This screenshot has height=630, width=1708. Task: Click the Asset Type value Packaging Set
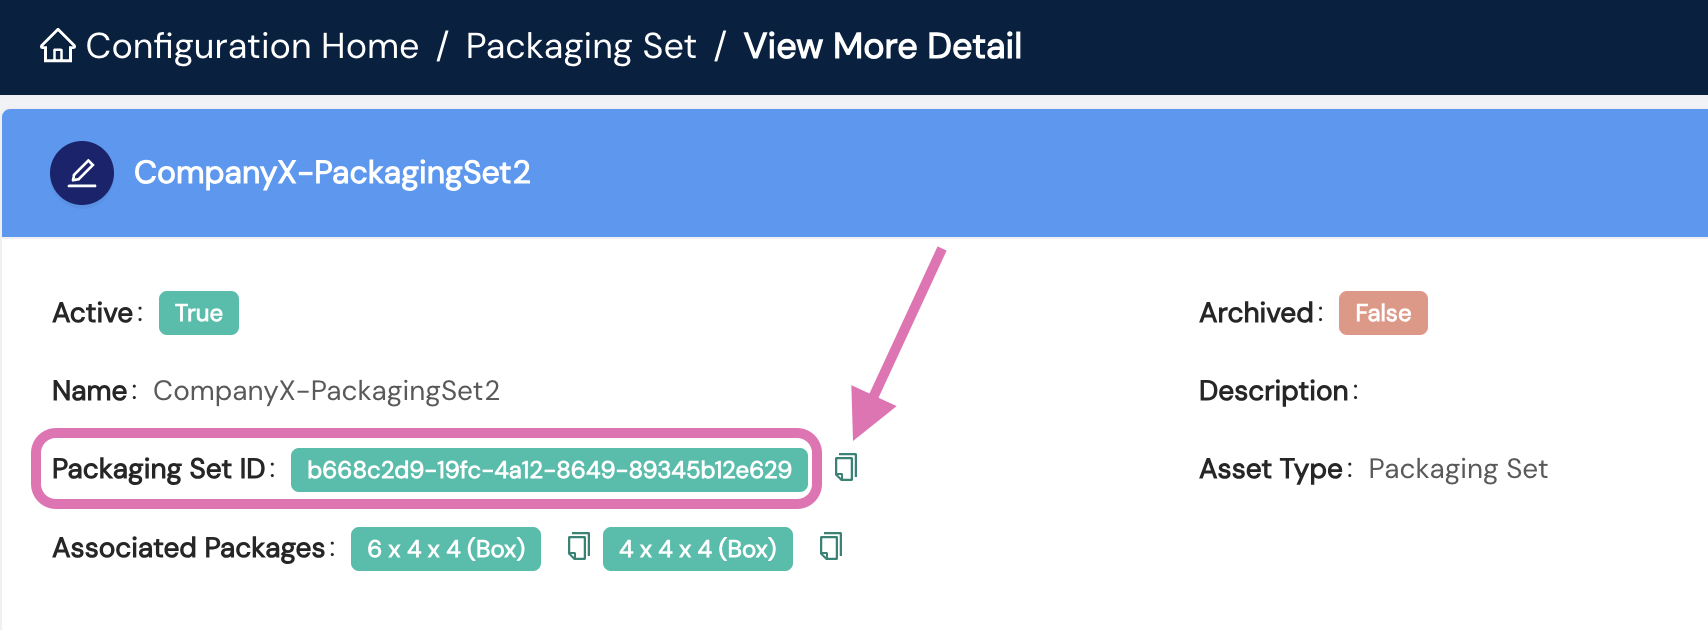click(1458, 468)
